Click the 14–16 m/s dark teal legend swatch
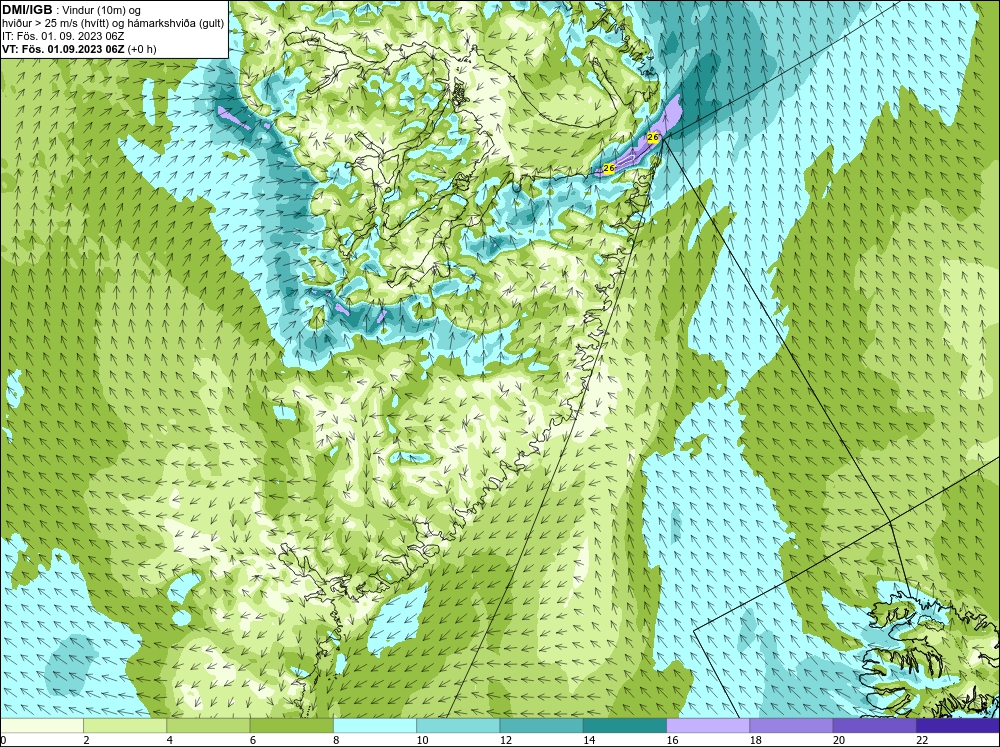Screen dimensions: 1000x747 tap(625, 726)
